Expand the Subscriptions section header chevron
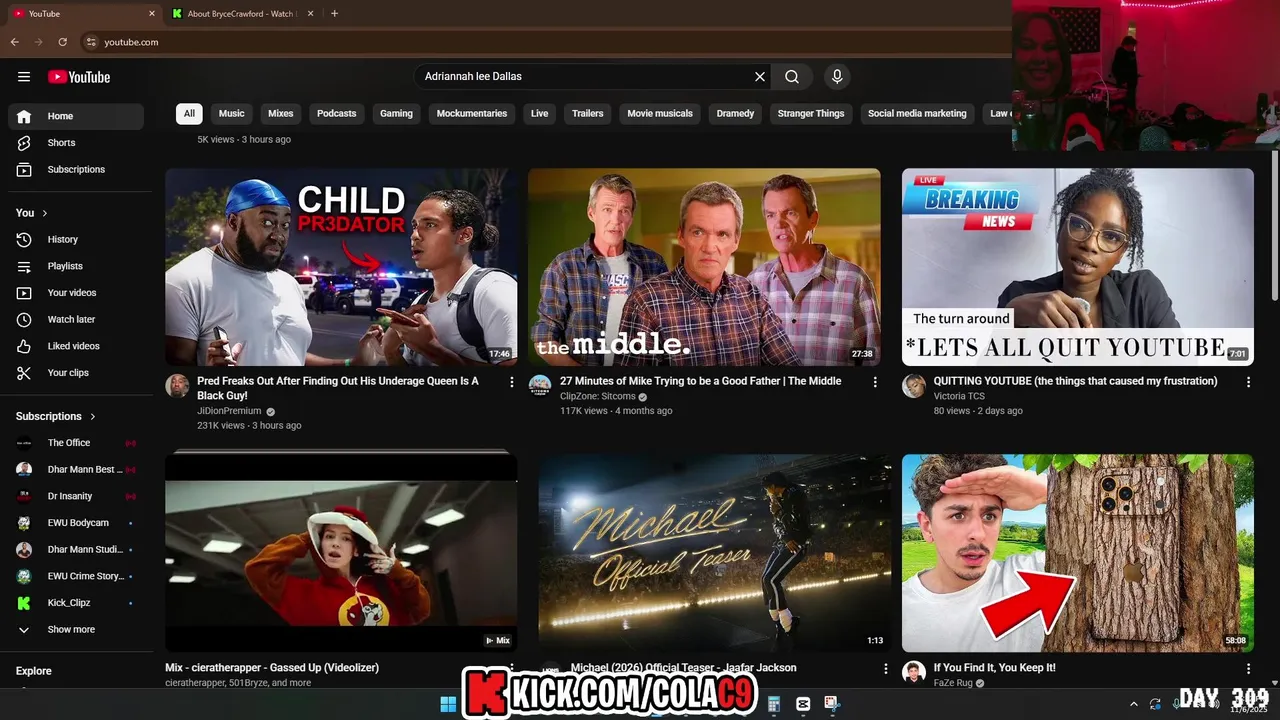The image size is (1280, 720). point(93,416)
